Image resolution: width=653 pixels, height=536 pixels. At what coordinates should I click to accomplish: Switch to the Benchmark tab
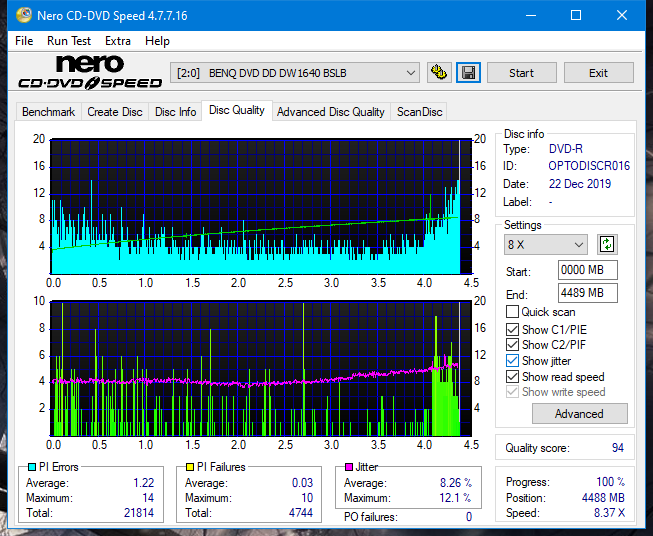pyautogui.click(x=48, y=112)
